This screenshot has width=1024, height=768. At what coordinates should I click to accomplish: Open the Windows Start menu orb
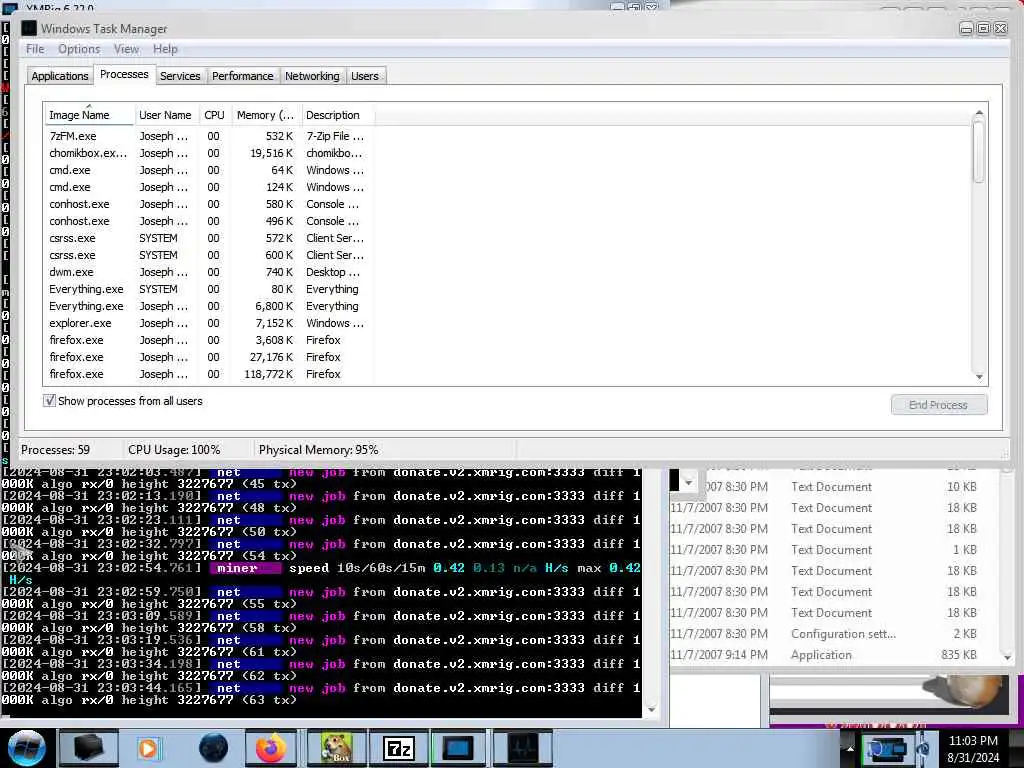[x=27, y=748]
